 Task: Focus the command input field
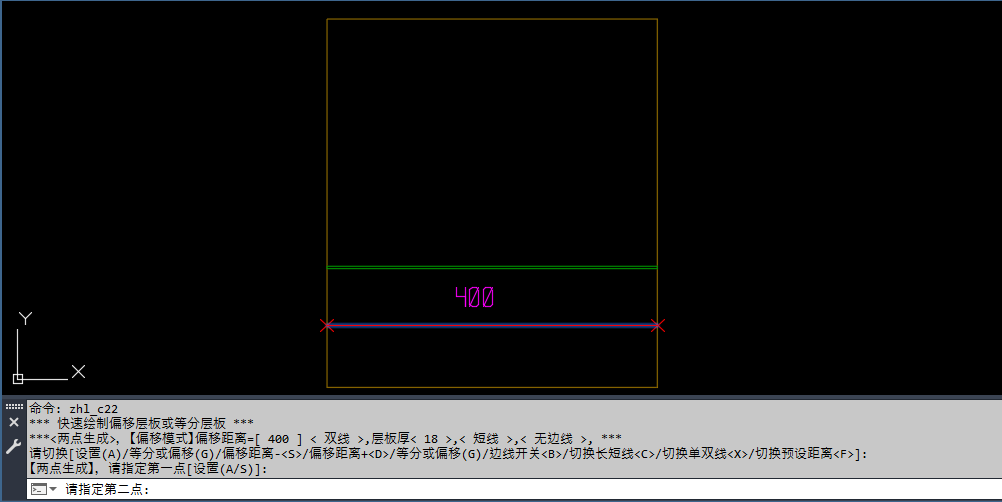point(514,489)
